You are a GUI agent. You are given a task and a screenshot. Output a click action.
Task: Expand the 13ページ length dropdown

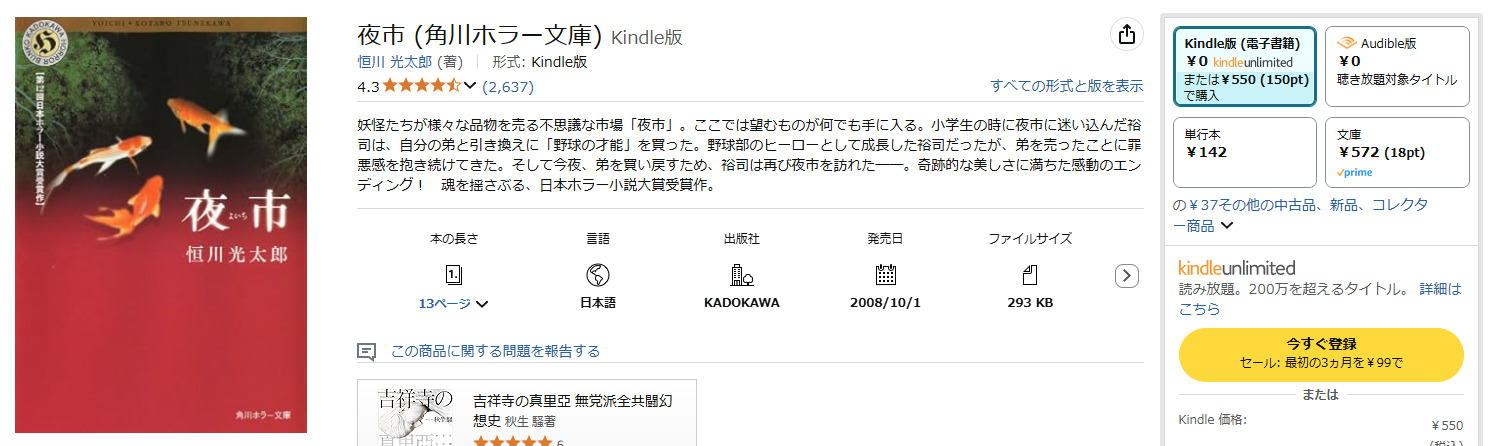482,304
